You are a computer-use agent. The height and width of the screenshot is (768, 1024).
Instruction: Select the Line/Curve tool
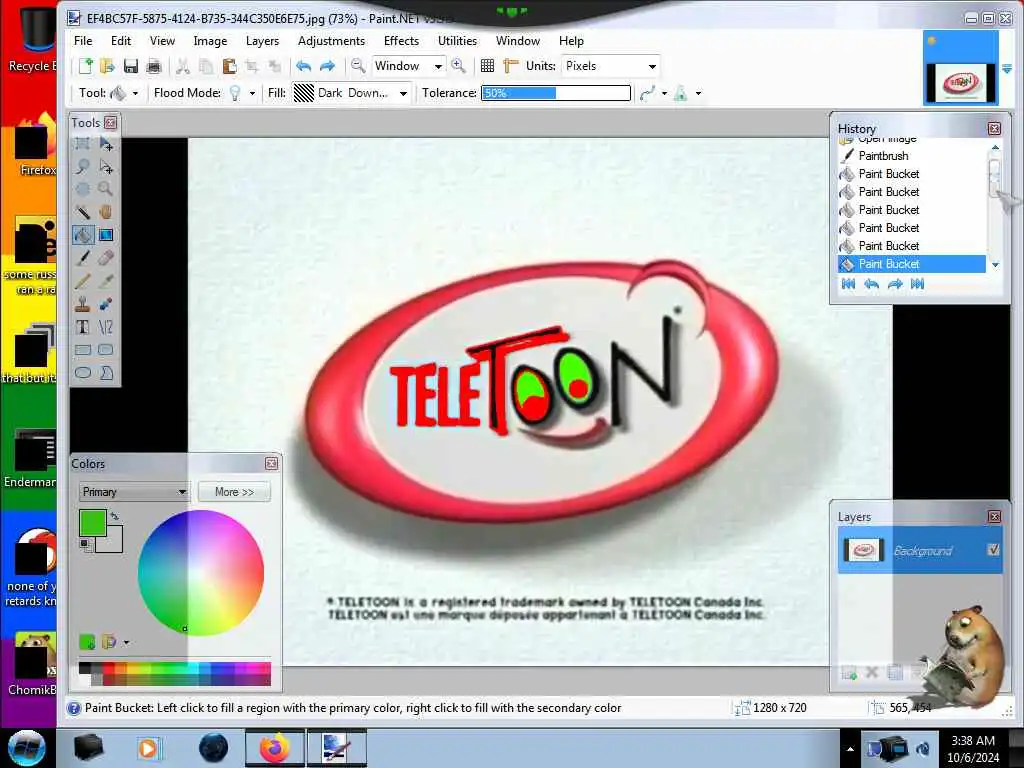106,327
